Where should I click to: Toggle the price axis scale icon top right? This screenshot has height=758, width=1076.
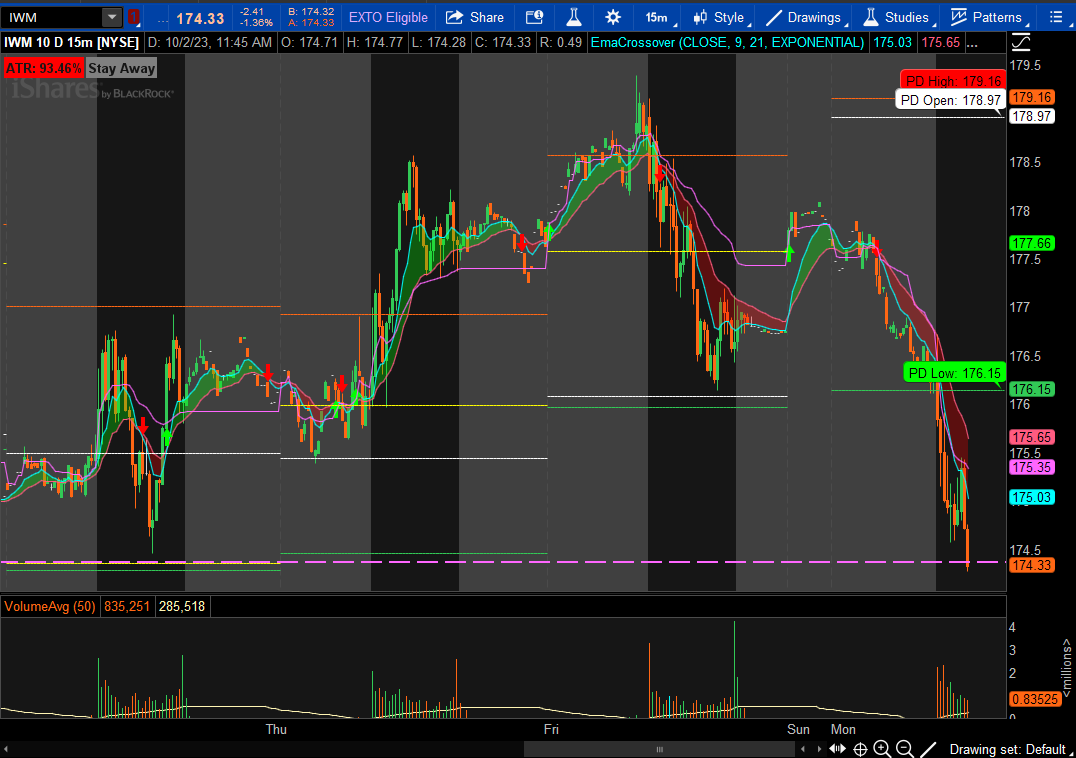pos(1020,42)
